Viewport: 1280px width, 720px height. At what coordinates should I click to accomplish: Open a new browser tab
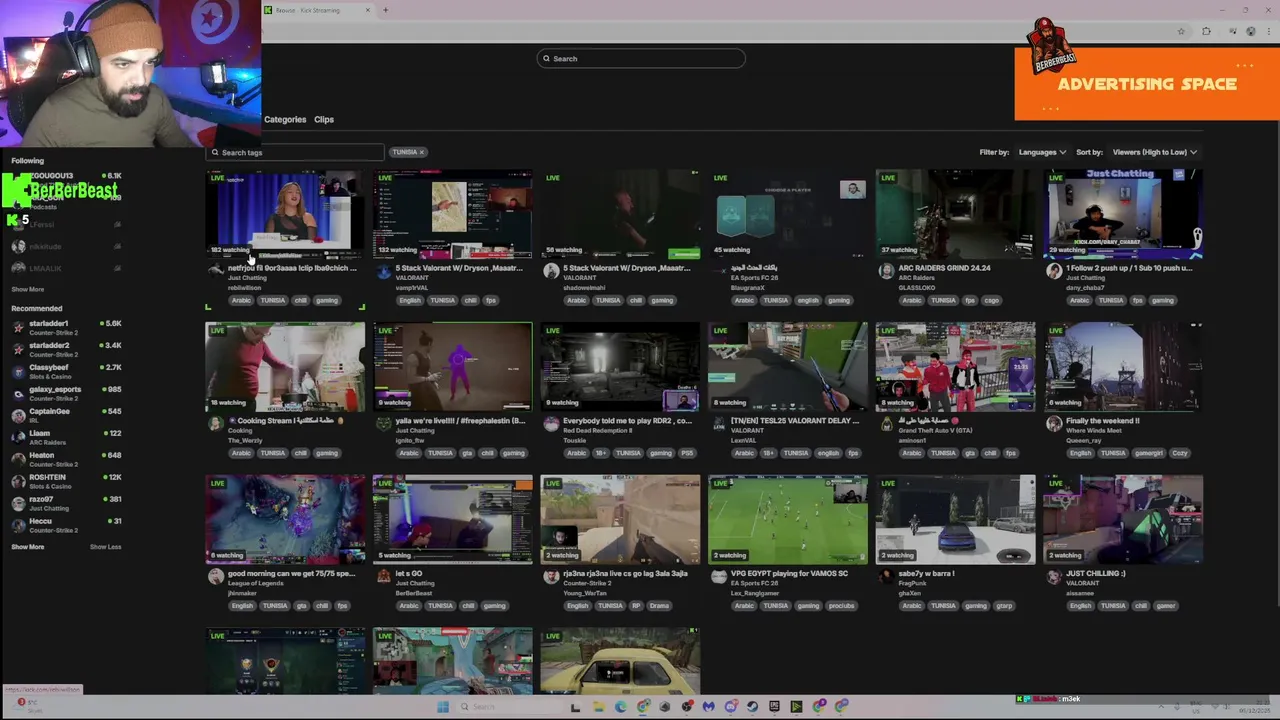coord(385,10)
